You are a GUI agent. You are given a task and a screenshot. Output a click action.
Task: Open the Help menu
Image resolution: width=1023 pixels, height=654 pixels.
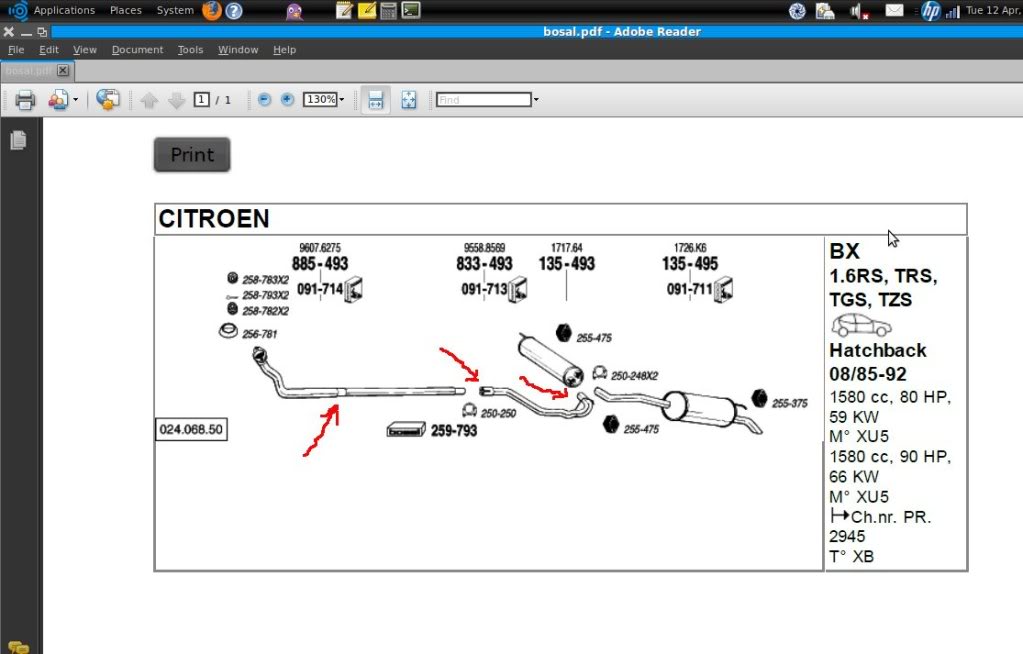tap(284, 50)
